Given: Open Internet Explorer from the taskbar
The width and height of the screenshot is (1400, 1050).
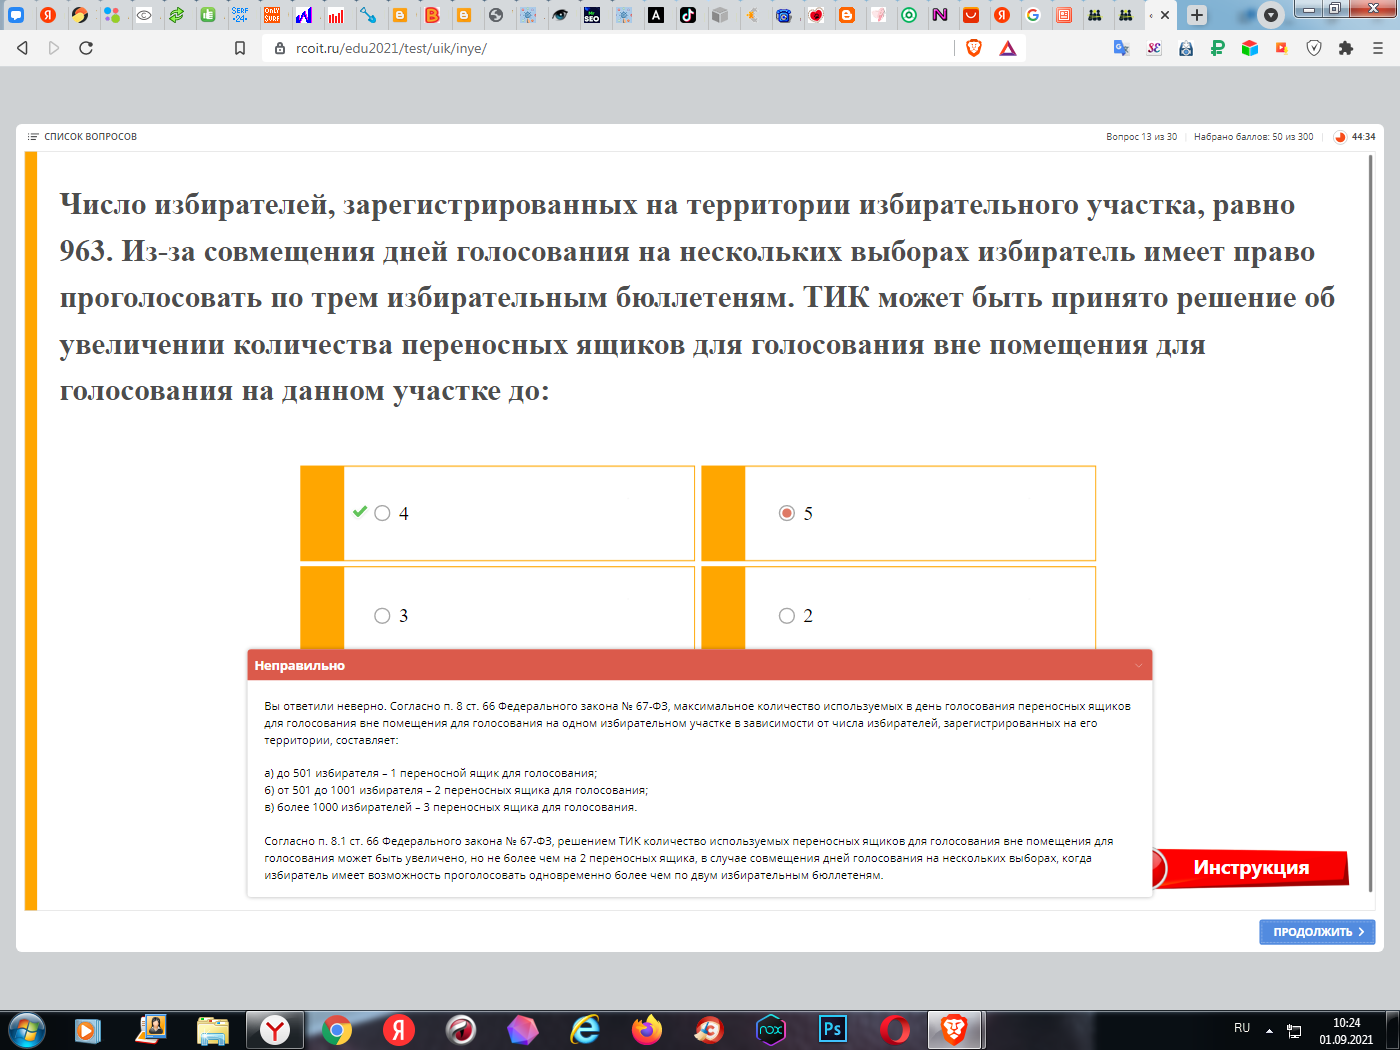Looking at the screenshot, I should point(585,1029).
